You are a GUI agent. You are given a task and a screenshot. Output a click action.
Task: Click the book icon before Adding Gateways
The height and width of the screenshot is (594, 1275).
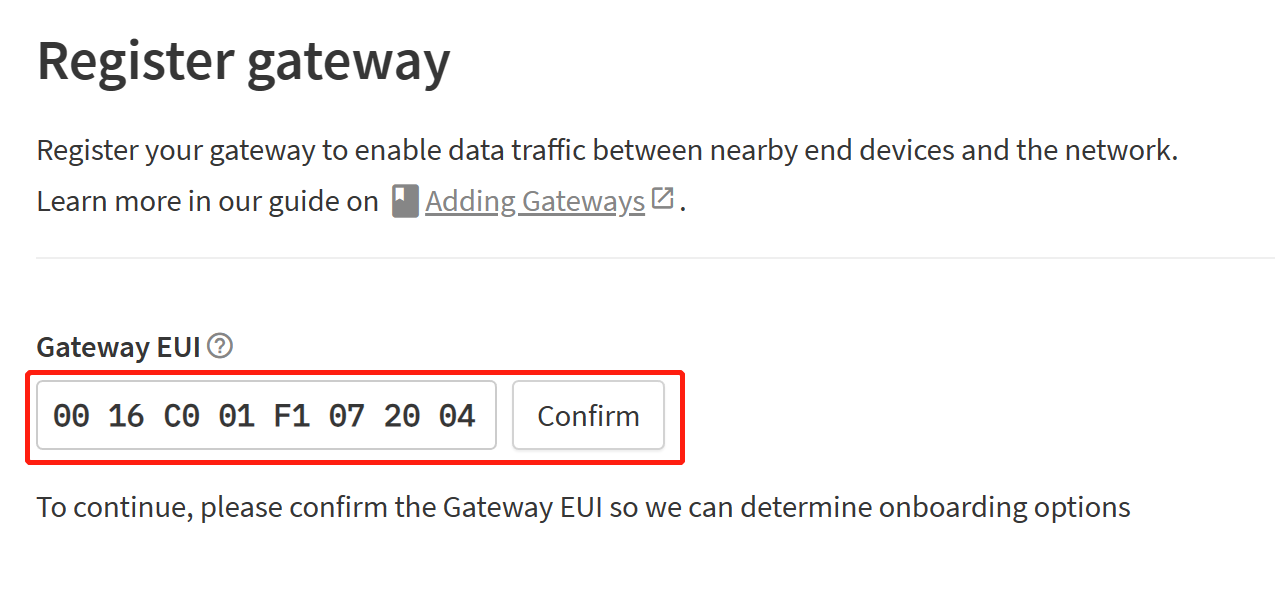tap(405, 201)
